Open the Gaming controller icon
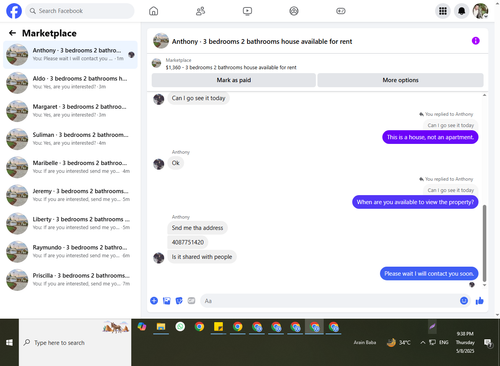 (341, 11)
